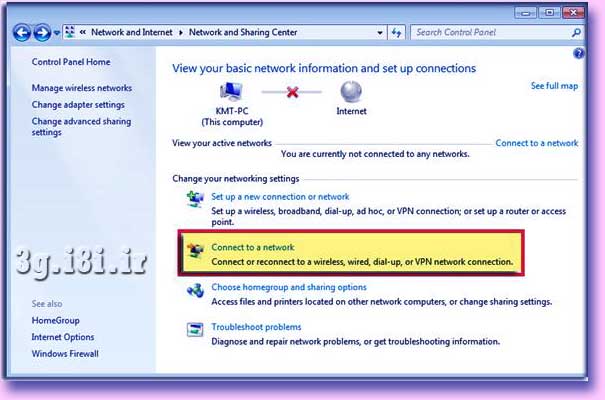Screen dimensions: 605x400
Task: Click the search magnifier icon
Action: pos(576,33)
